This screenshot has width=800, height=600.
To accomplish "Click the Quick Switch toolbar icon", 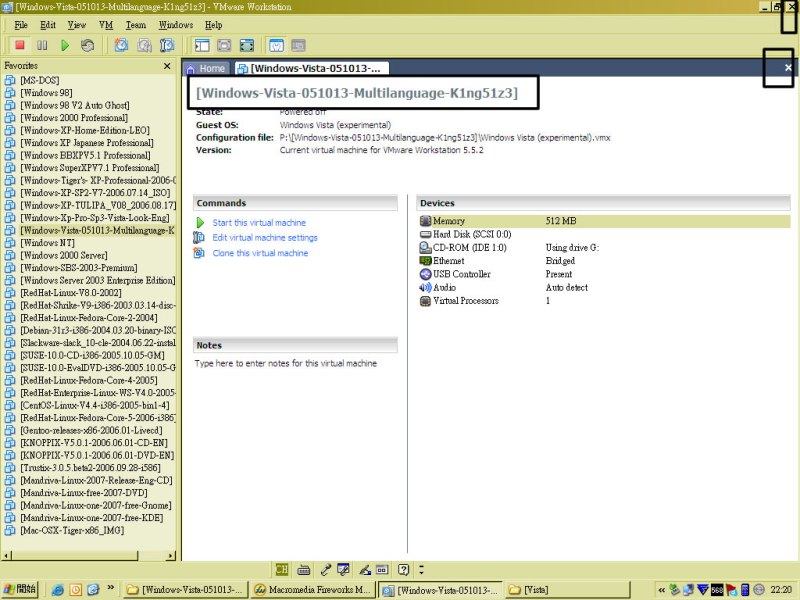I will click(x=224, y=45).
